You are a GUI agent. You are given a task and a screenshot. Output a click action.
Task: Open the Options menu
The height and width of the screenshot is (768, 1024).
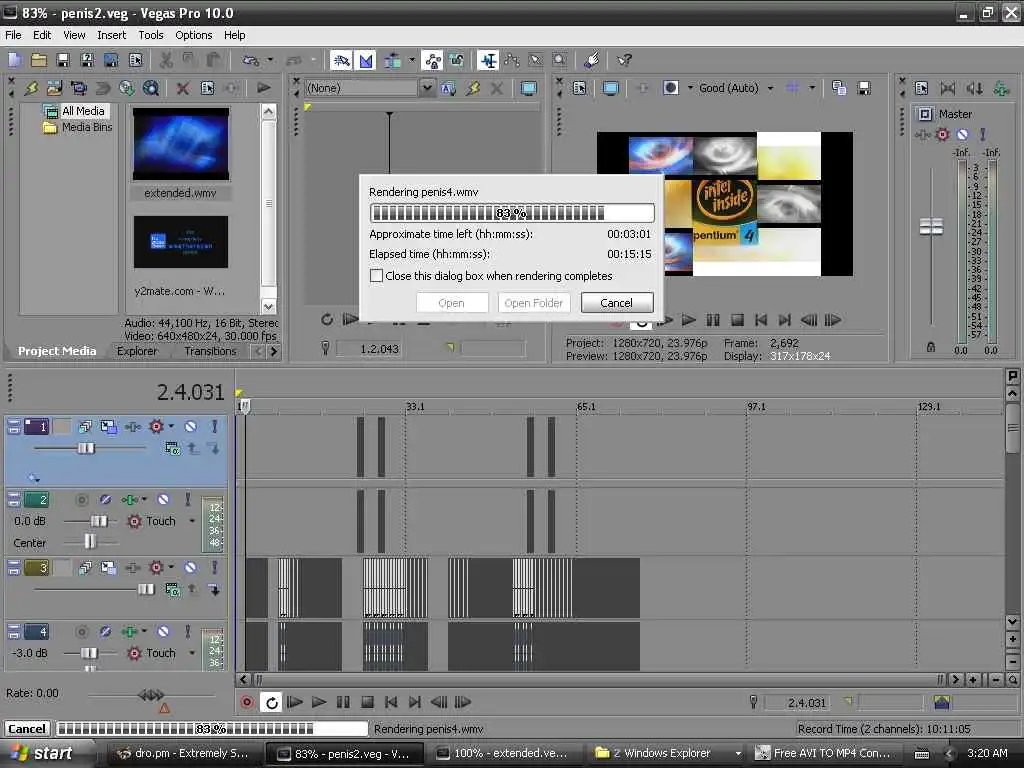click(x=193, y=35)
